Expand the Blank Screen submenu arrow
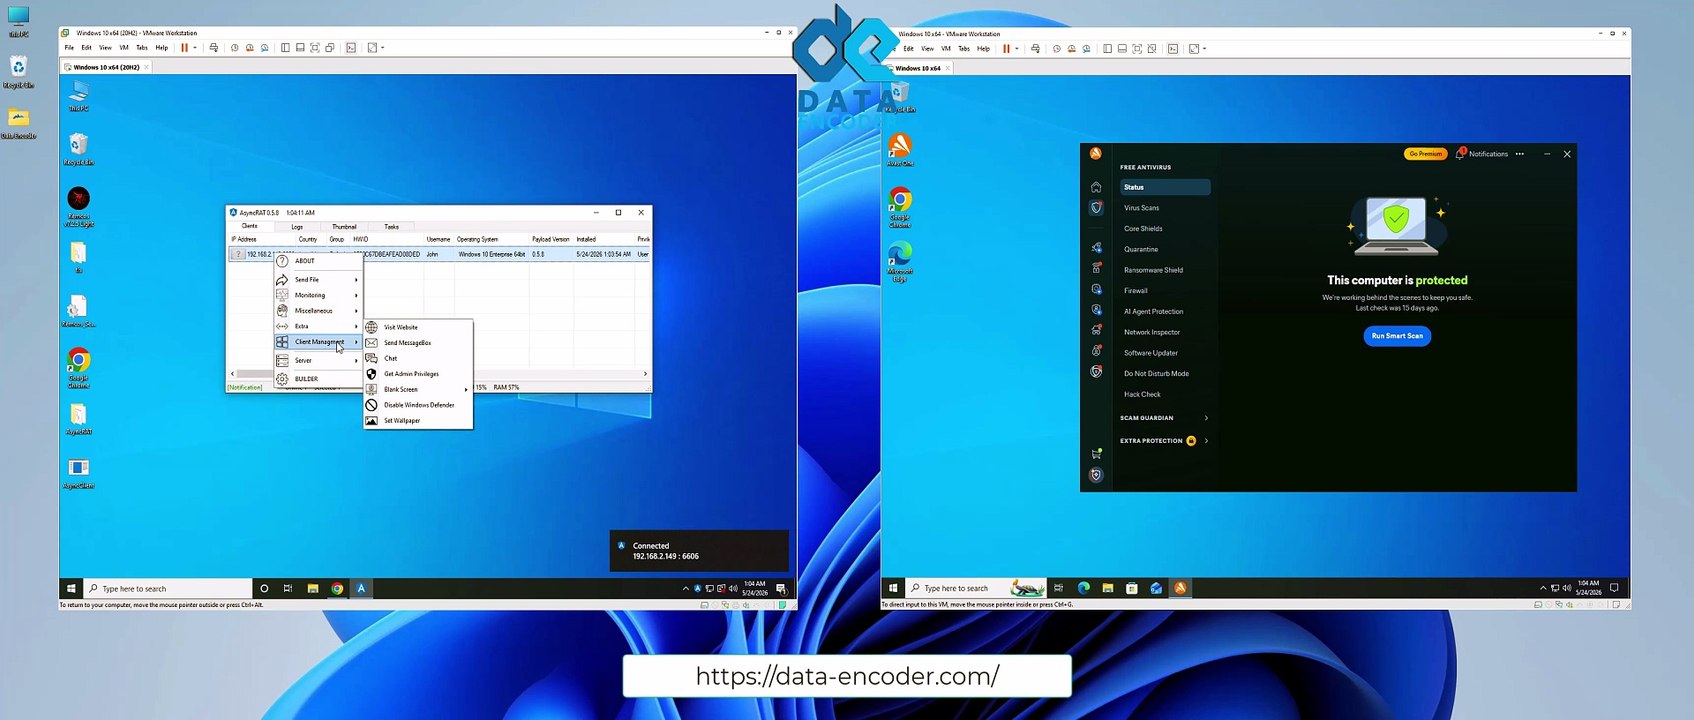The height and width of the screenshot is (720, 1694). point(466,389)
